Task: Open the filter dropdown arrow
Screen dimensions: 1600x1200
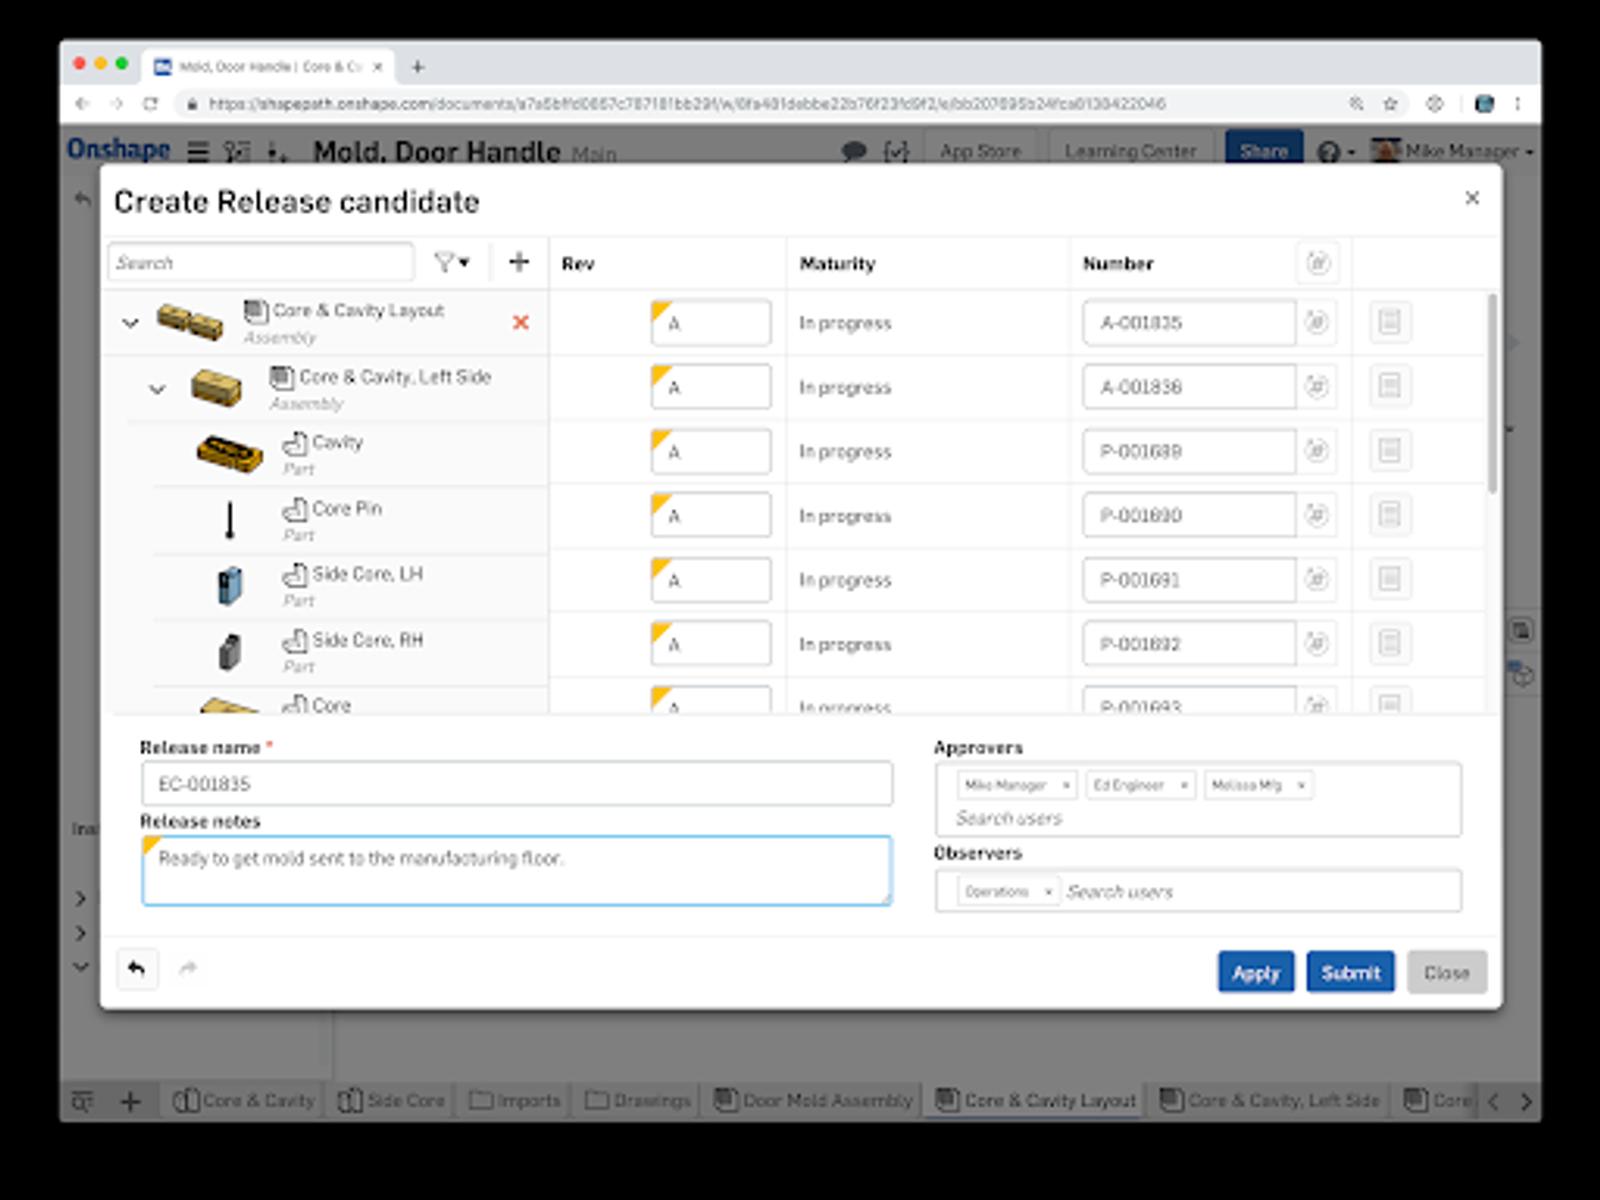Action: (465, 263)
